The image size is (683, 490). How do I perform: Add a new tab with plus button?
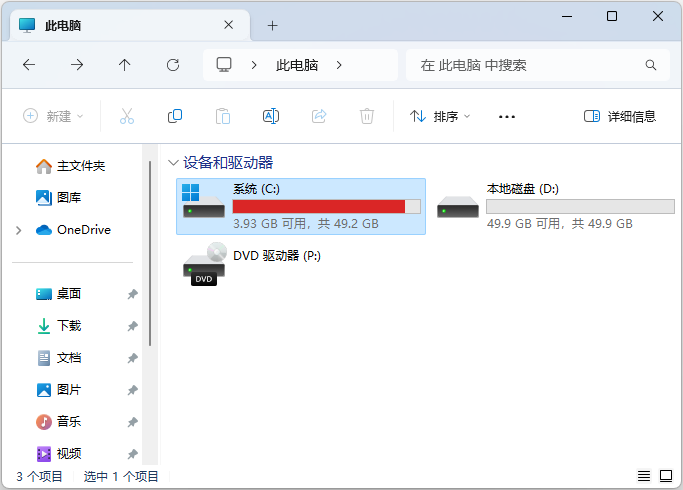coord(272,25)
